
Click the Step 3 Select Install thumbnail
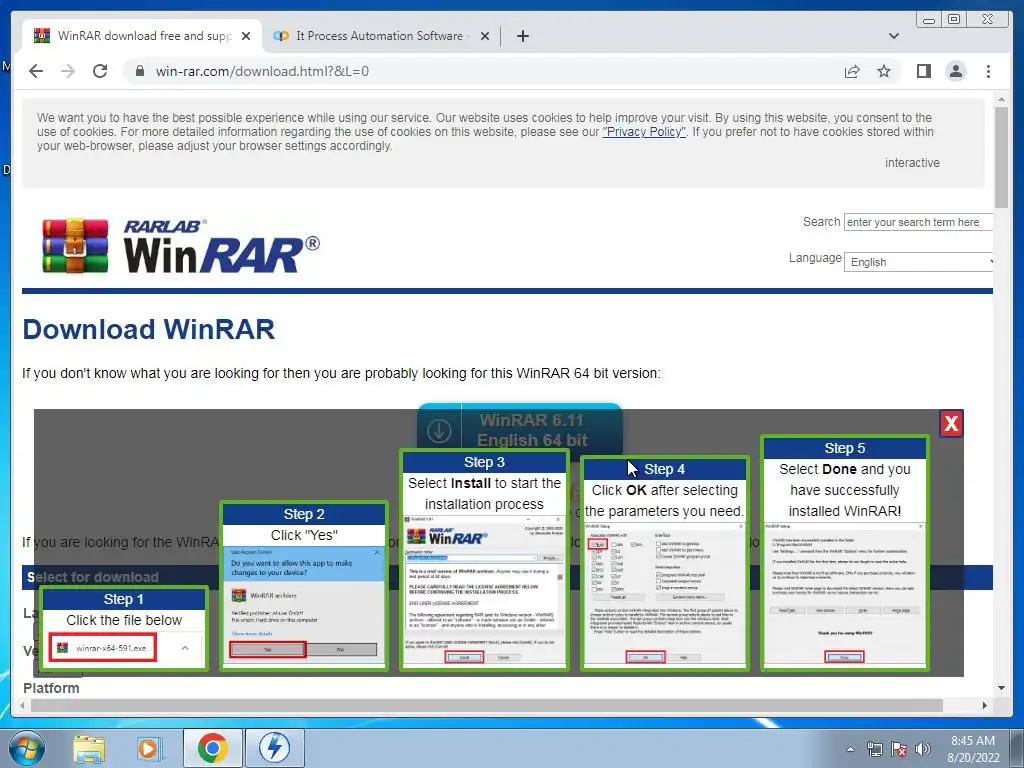point(484,560)
